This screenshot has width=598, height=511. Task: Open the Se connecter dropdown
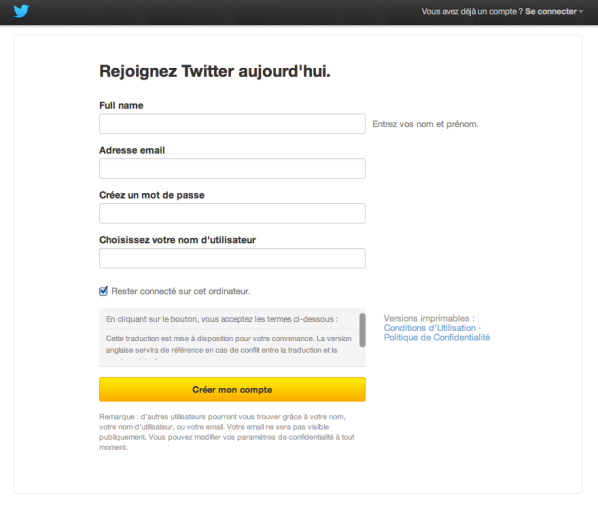[x=554, y=11]
